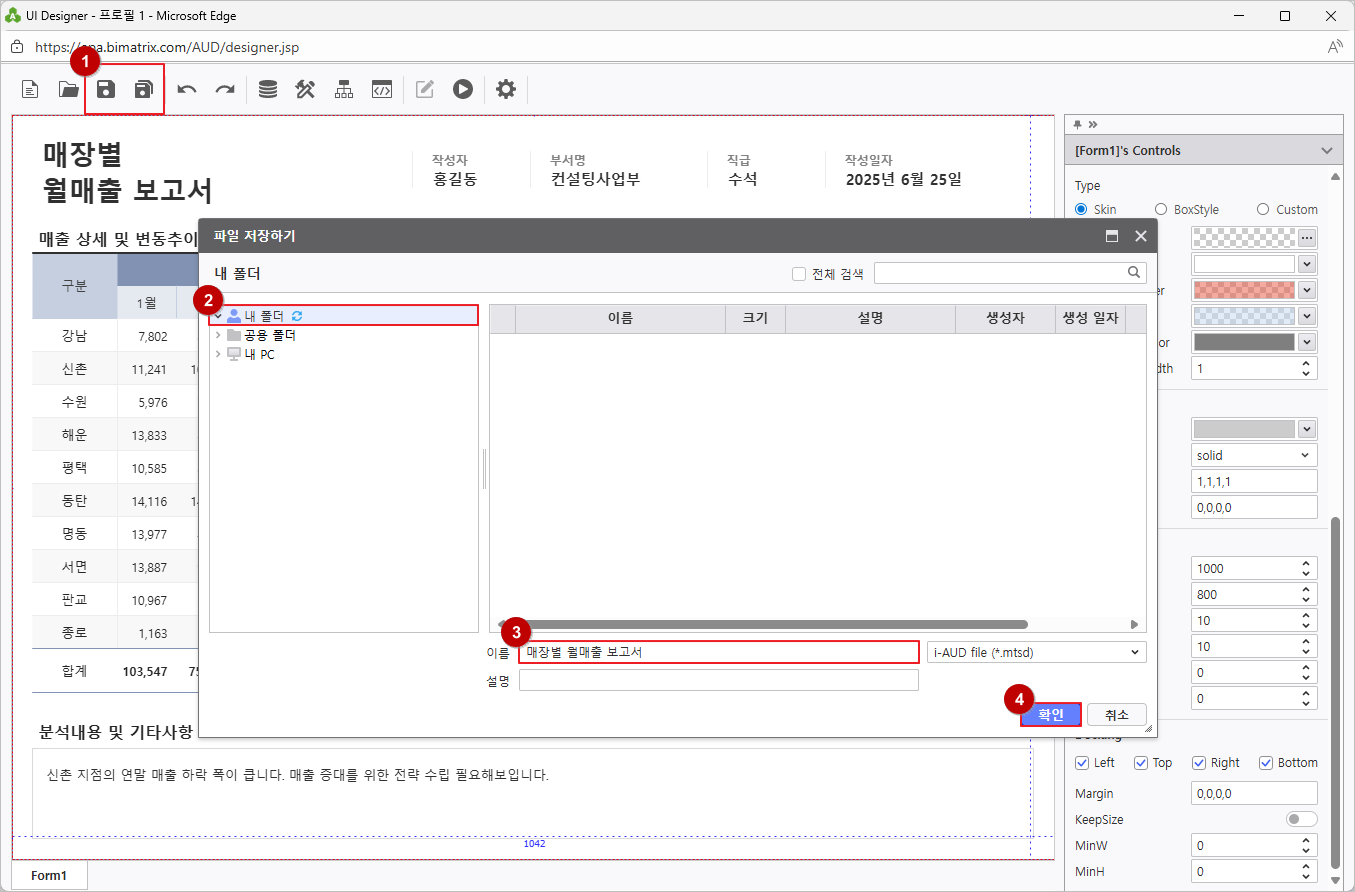Image resolution: width=1355 pixels, height=892 pixels.
Task: Click the Undo arrow icon
Action: pyautogui.click(x=187, y=89)
